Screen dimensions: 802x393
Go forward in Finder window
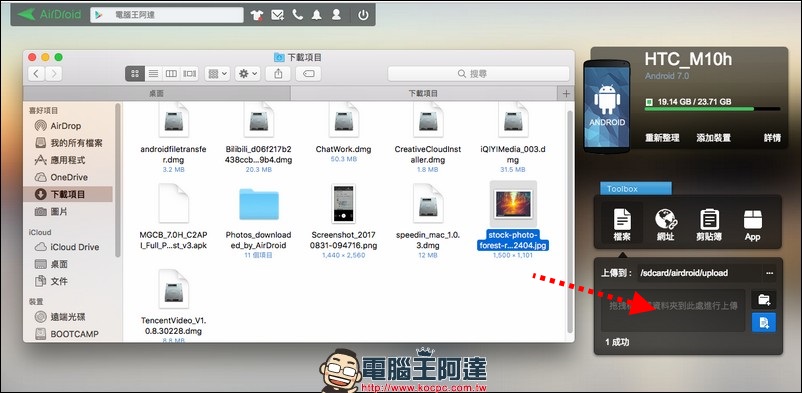[x=54, y=74]
